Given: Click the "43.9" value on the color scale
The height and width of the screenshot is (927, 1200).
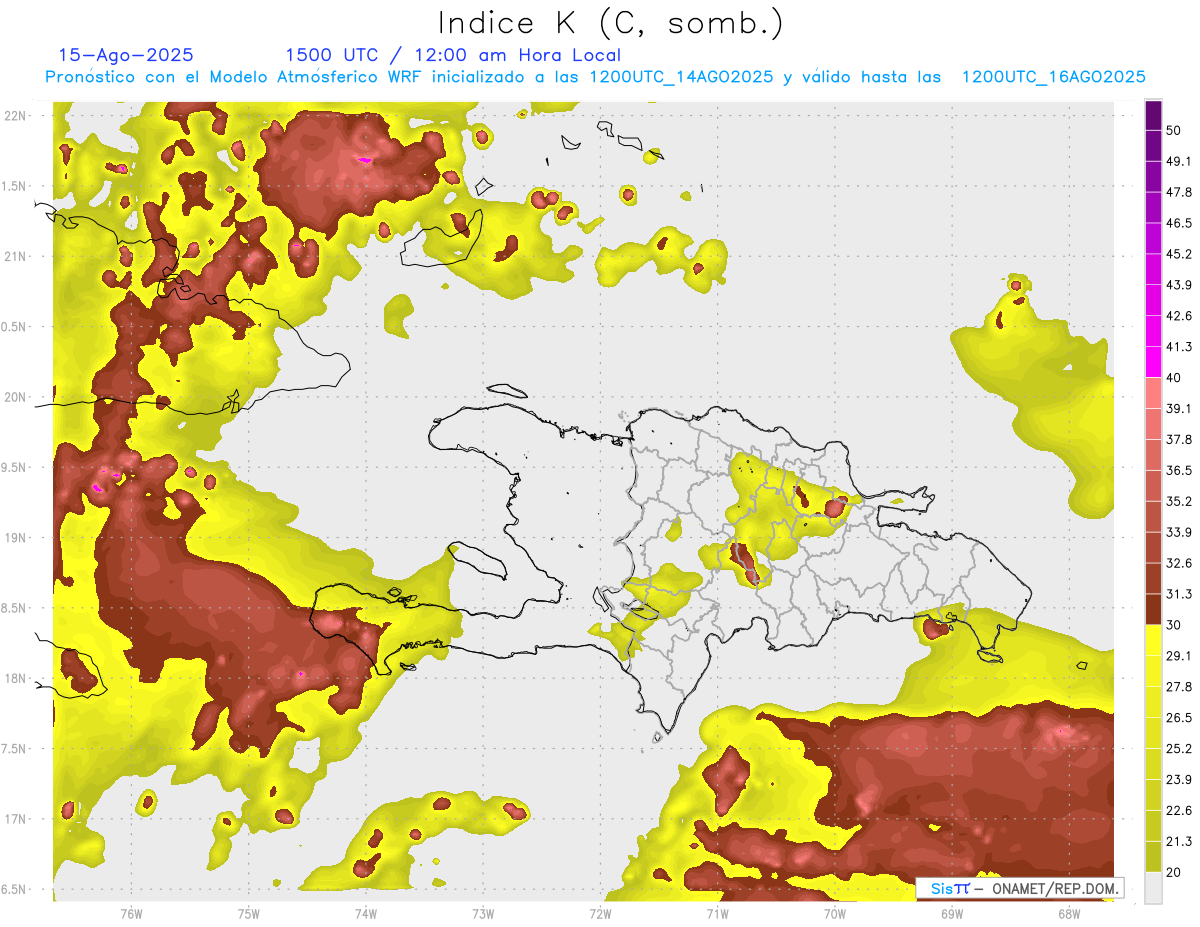Looking at the screenshot, I should click(1179, 285).
